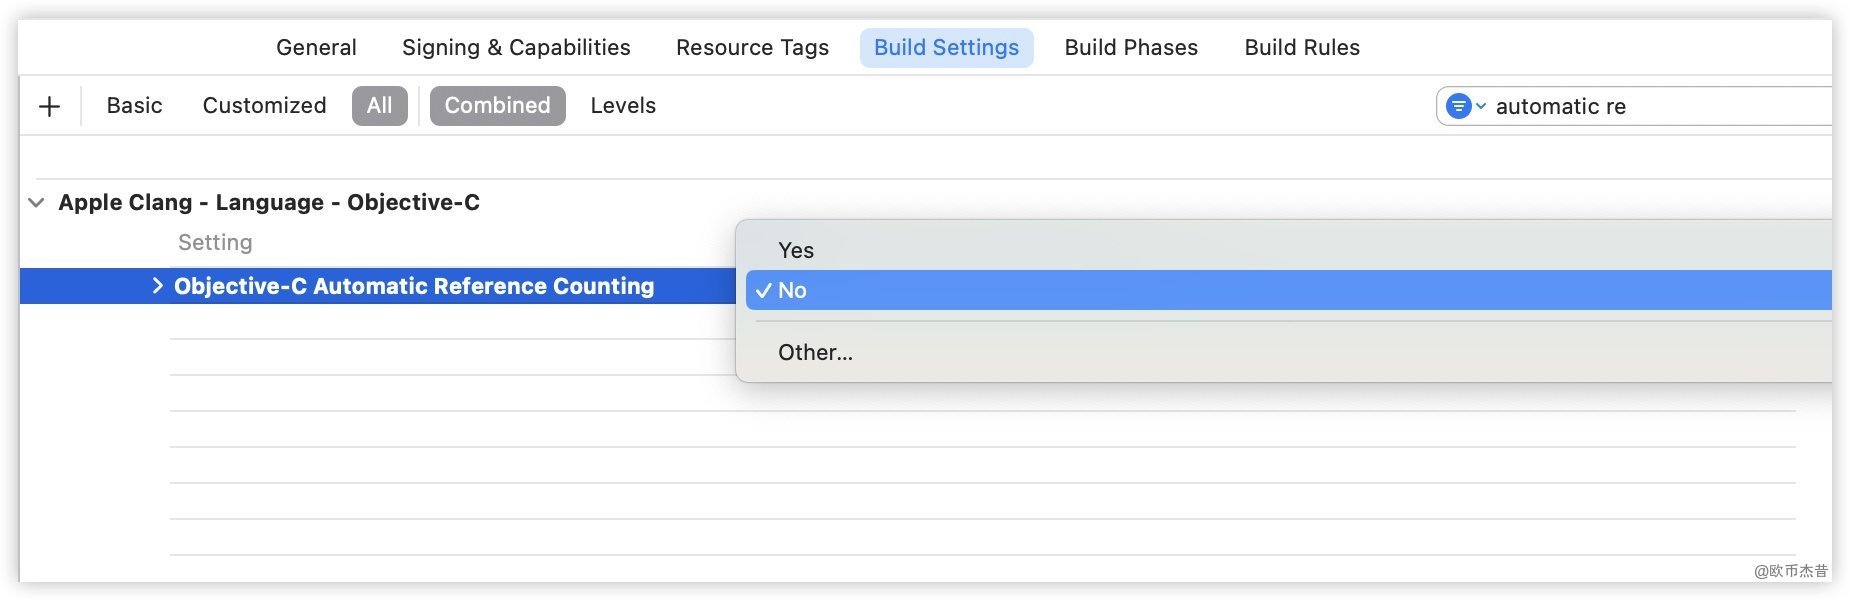The image size is (1850, 600).
Task: Open the Build Phases tab
Action: click(1131, 48)
